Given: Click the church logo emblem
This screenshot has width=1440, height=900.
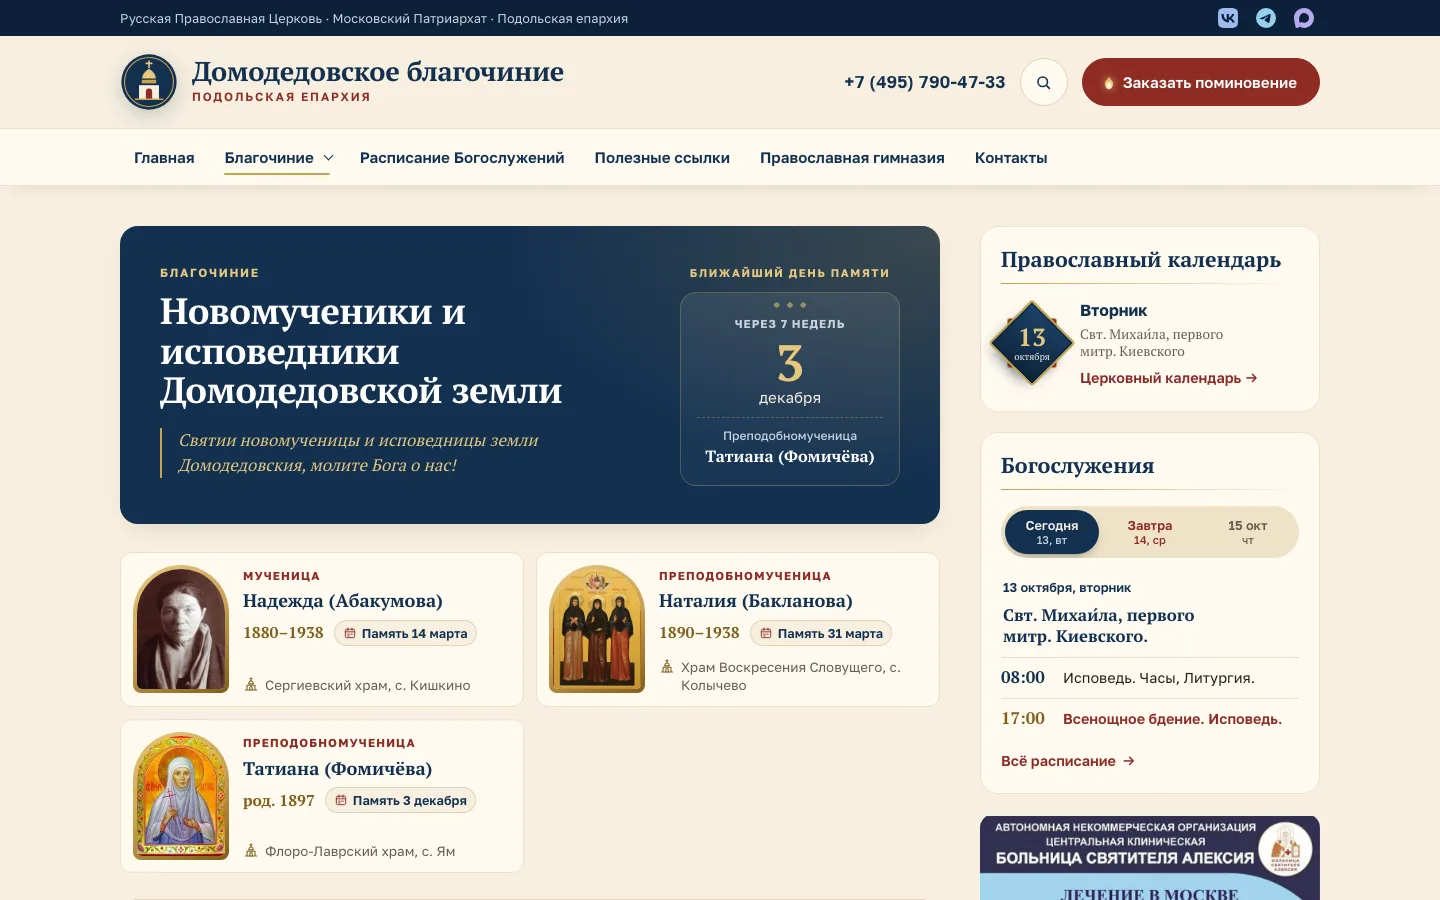Looking at the screenshot, I should 149,82.
